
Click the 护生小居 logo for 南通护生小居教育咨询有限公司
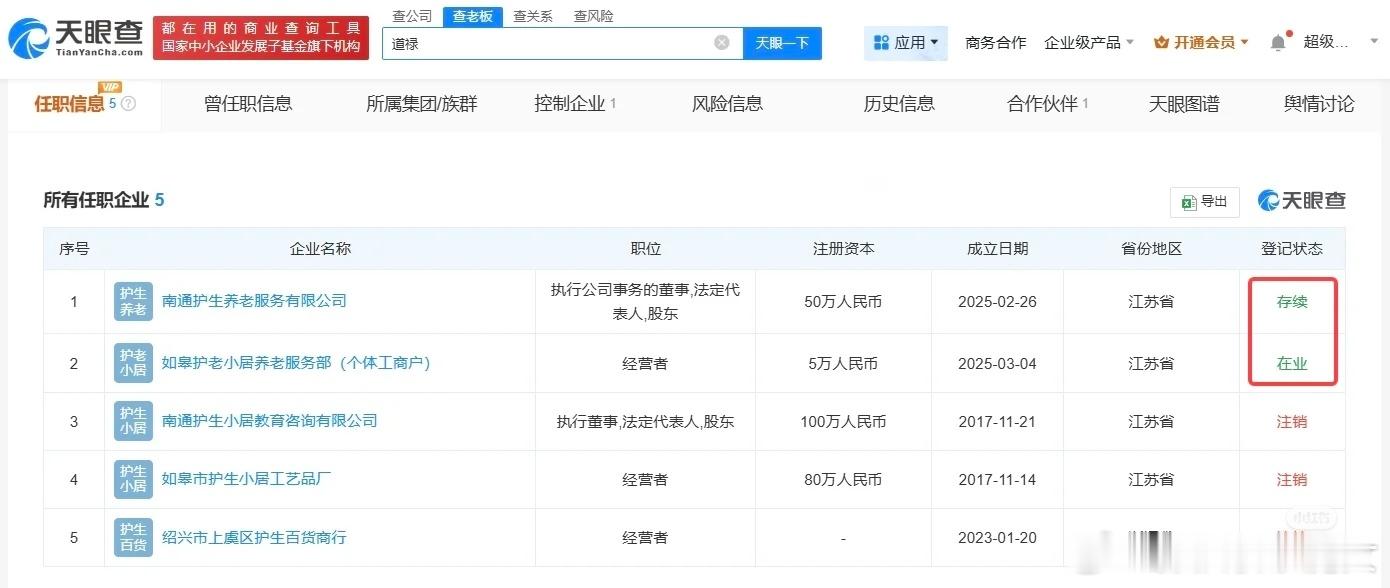point(133,421)
